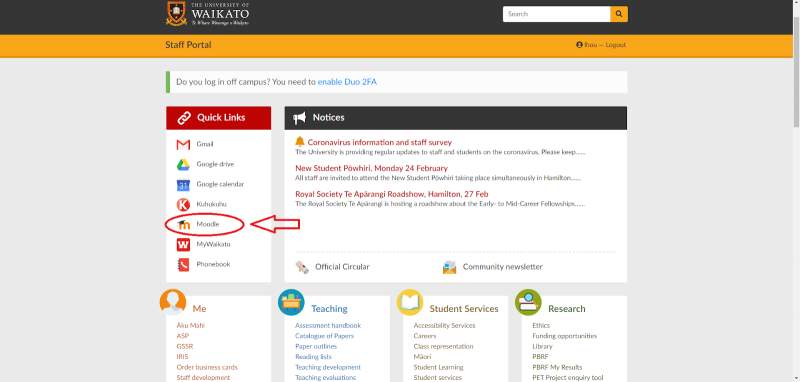Click the Research section magnifier icon
Screen dimensions: 800x382
point(528,302)
